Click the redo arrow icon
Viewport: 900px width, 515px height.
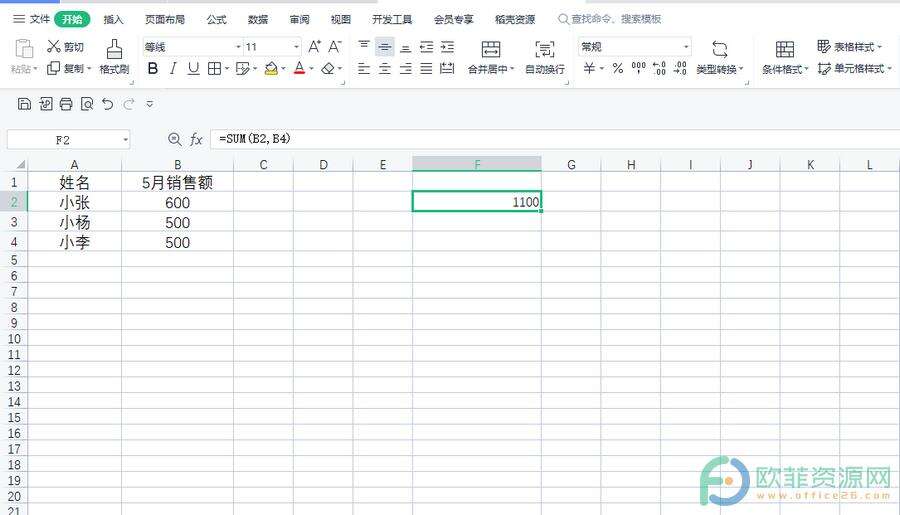129,104
